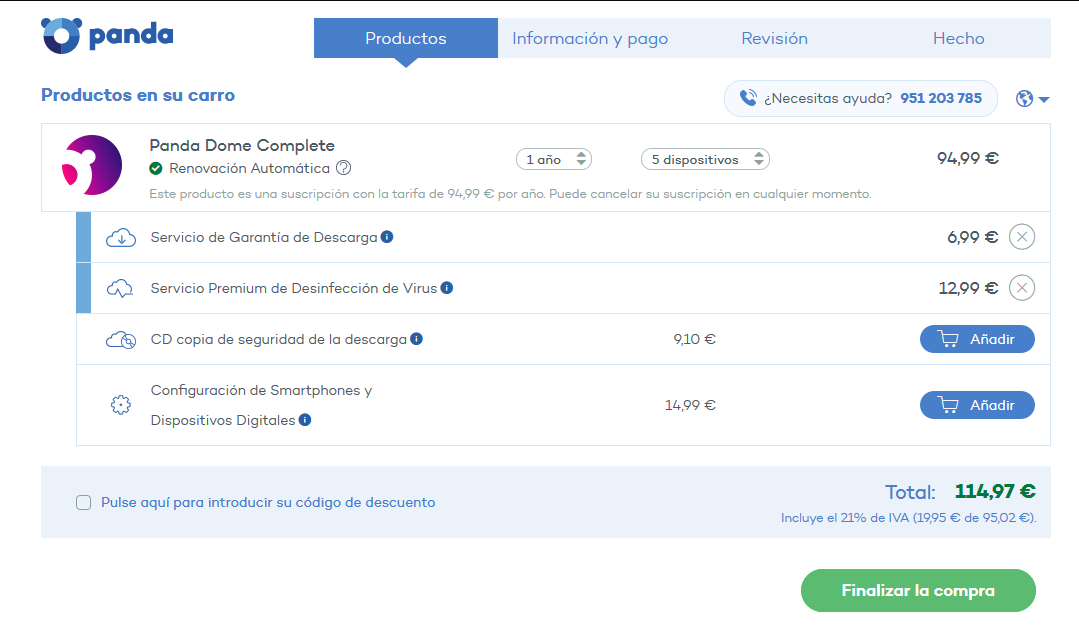Click the 6,99 € price for Garantía de Descarga
The width and height of the screenshot is (1079, 642).
(972, 237)
